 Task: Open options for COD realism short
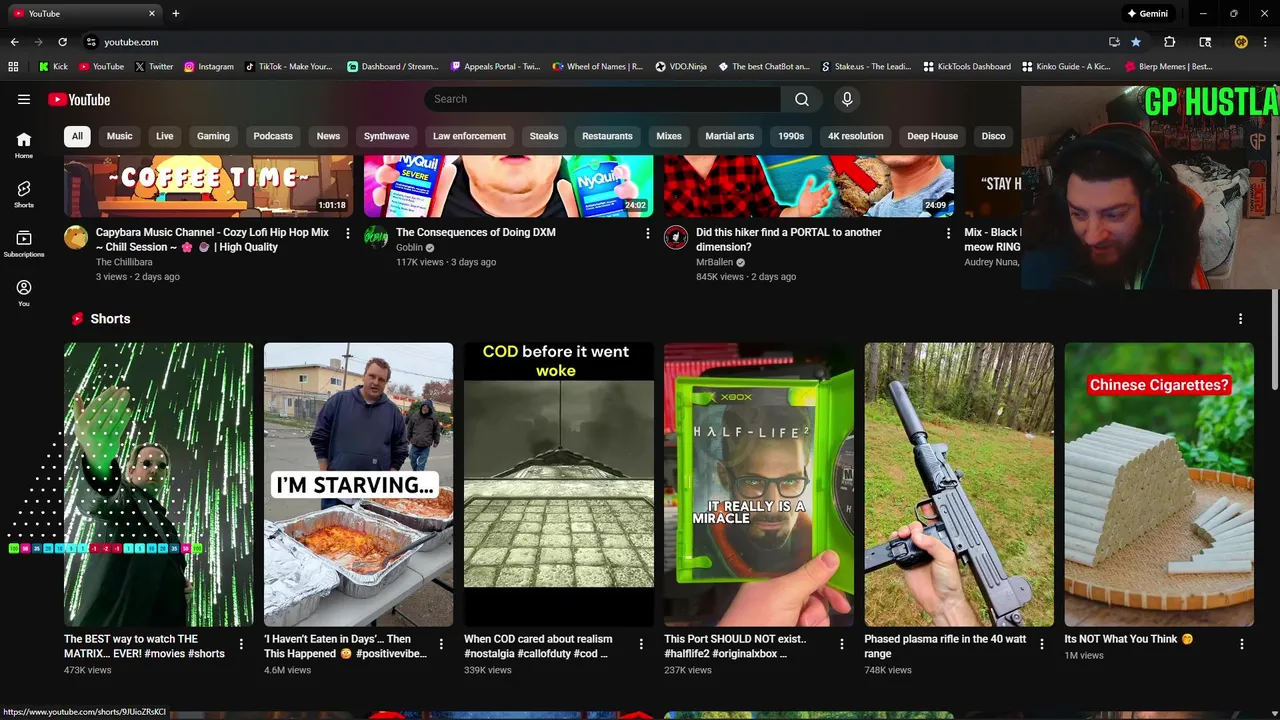(642, 645)
